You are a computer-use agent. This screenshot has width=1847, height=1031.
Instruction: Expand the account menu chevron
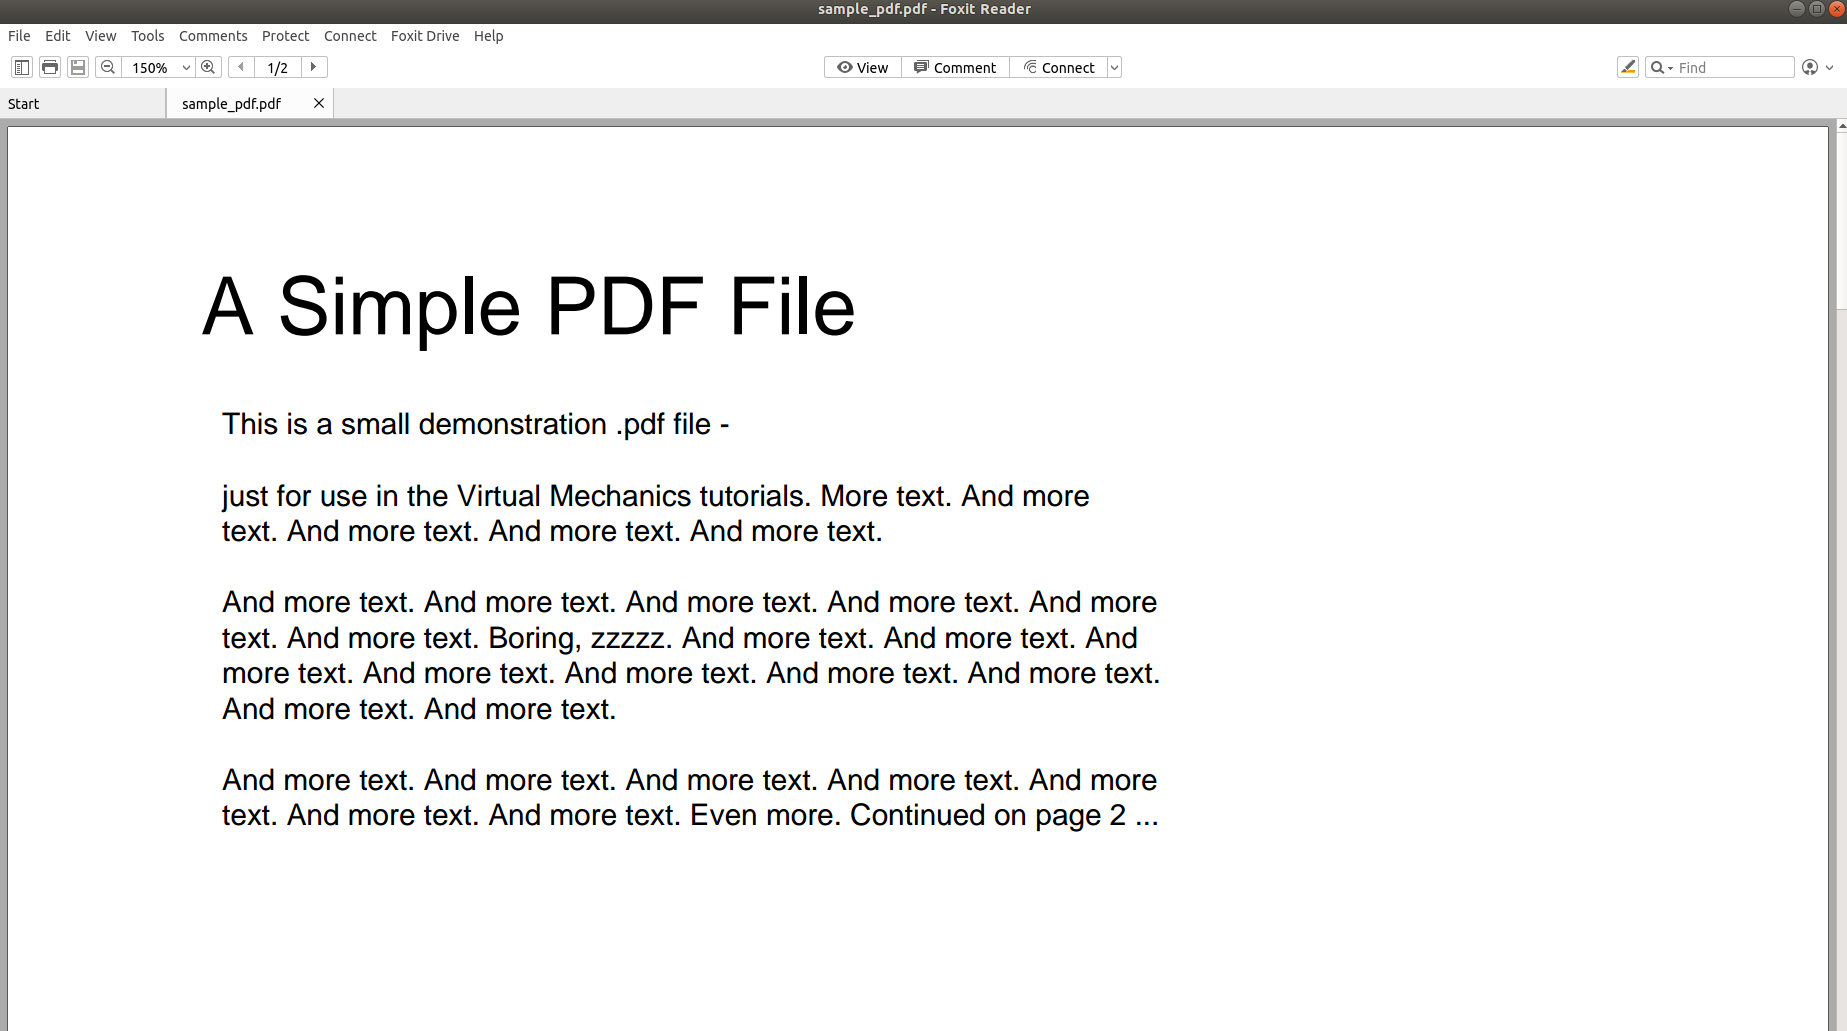tap(1830, 68)
